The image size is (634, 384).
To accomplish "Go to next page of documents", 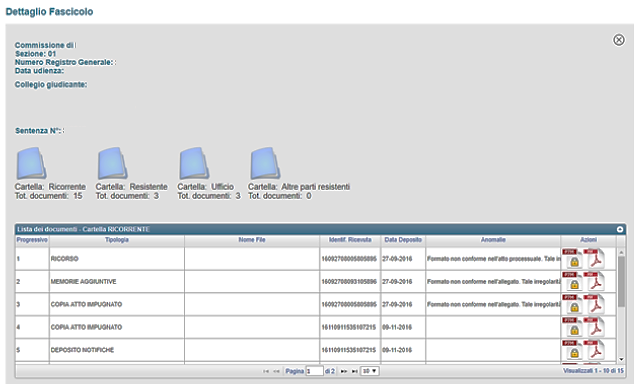I will click(x=344, y=371).
